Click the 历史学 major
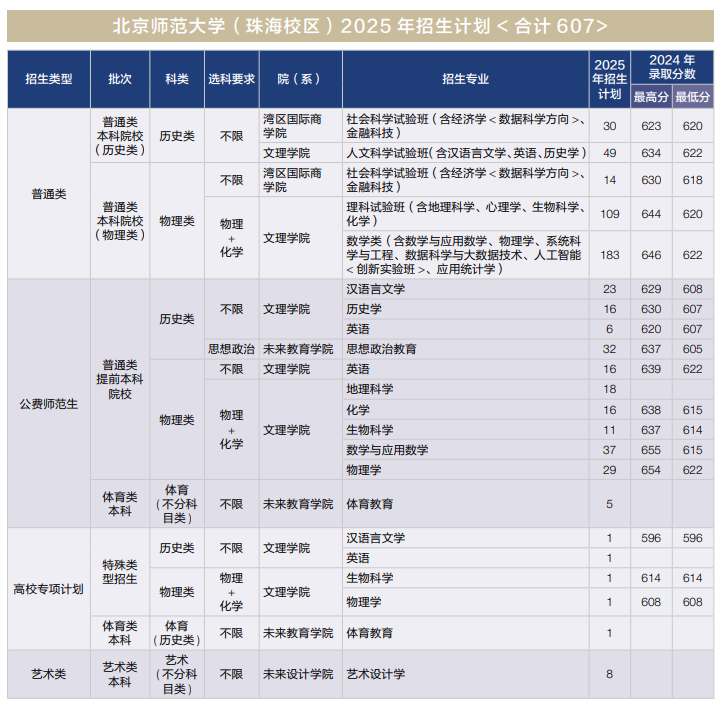 pyautogui.click(x=465, y=309)
